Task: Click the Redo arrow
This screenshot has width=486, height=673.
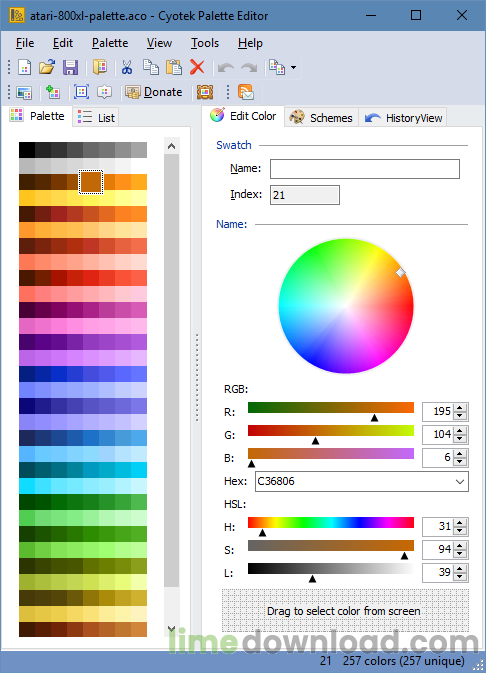Action: [249, 67]
